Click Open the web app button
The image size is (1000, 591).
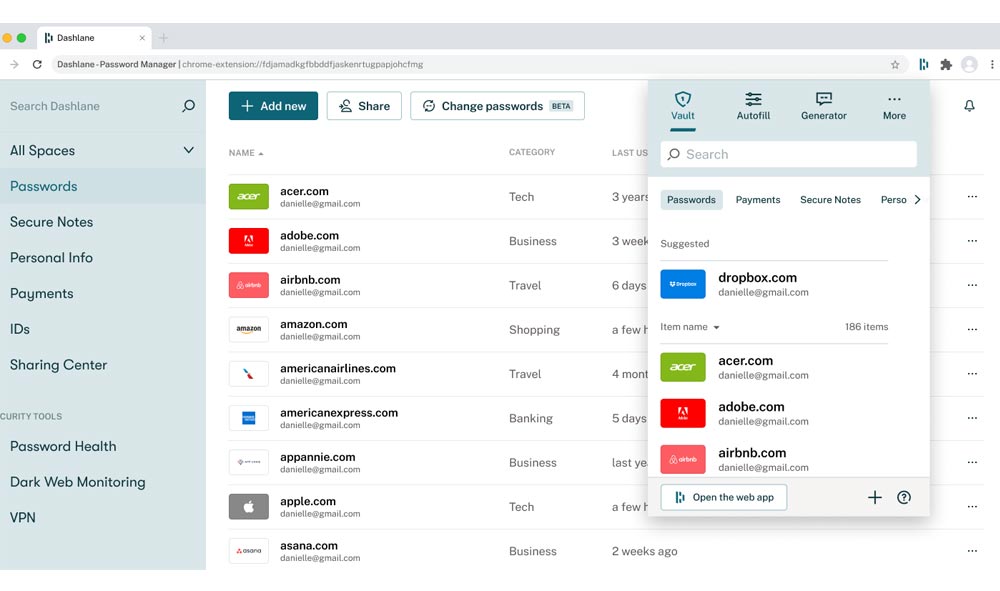click(724, 497)
